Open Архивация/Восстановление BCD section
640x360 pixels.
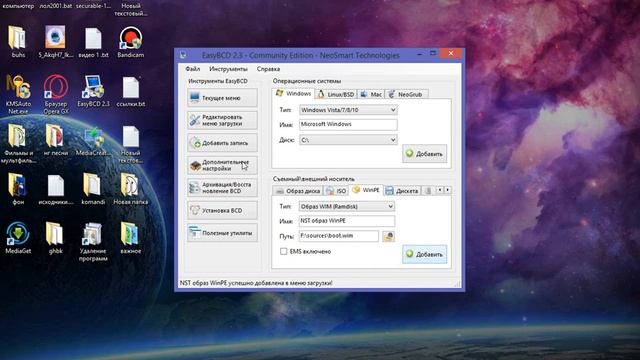click(x=222, y=188)
